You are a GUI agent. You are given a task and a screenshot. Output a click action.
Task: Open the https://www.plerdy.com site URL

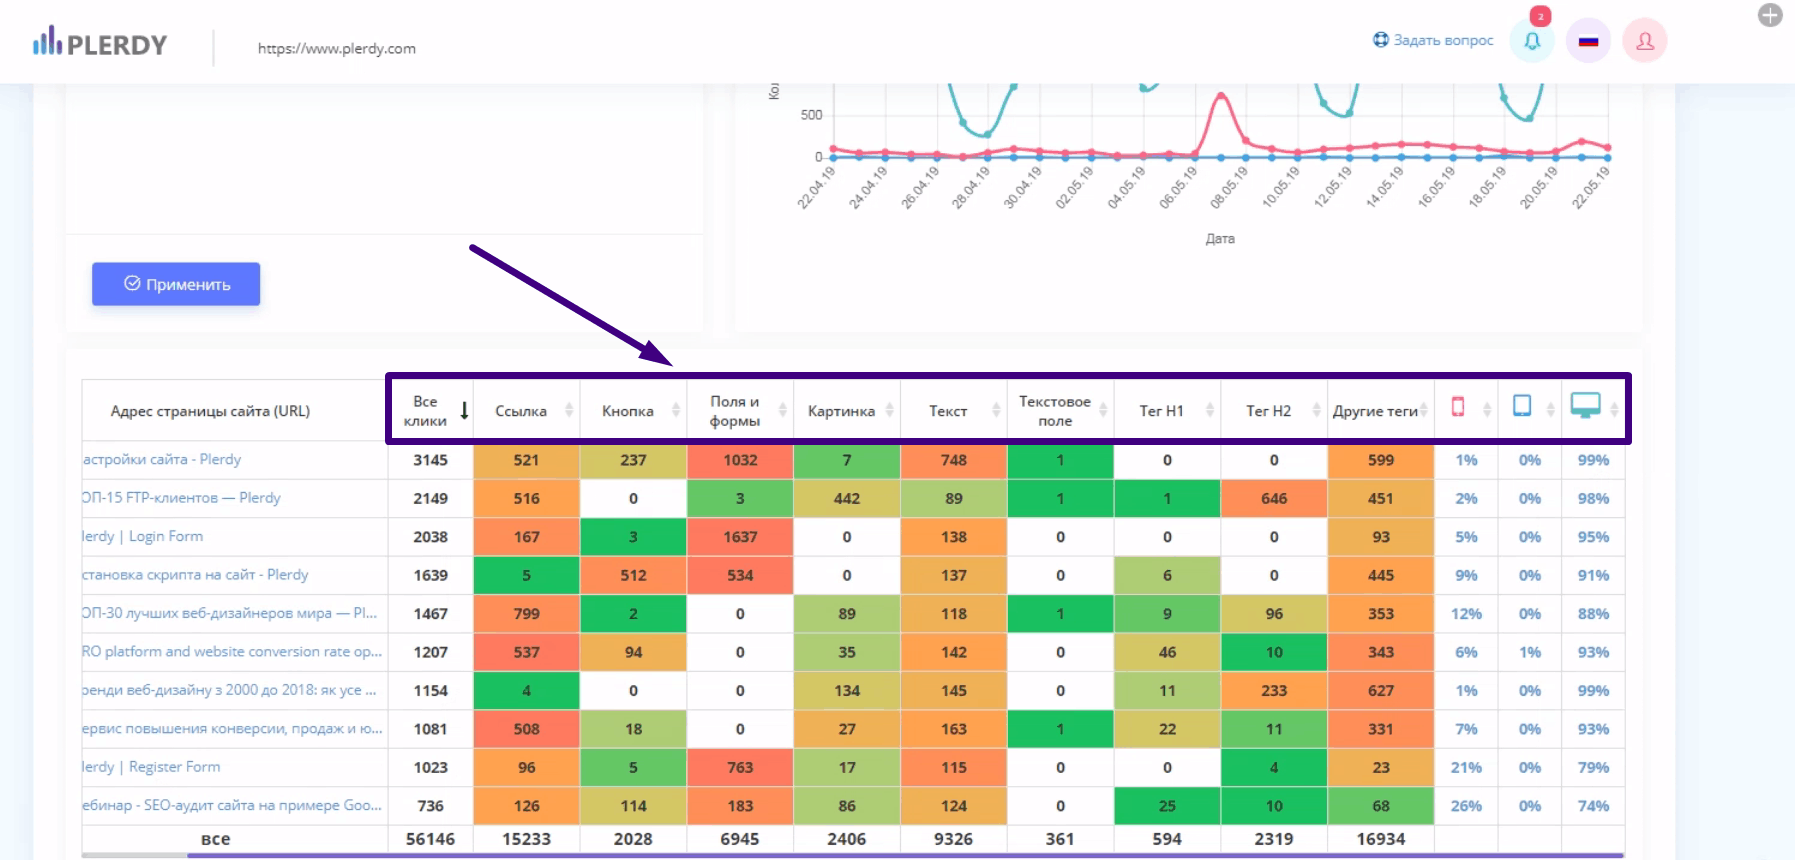point(337,48)
